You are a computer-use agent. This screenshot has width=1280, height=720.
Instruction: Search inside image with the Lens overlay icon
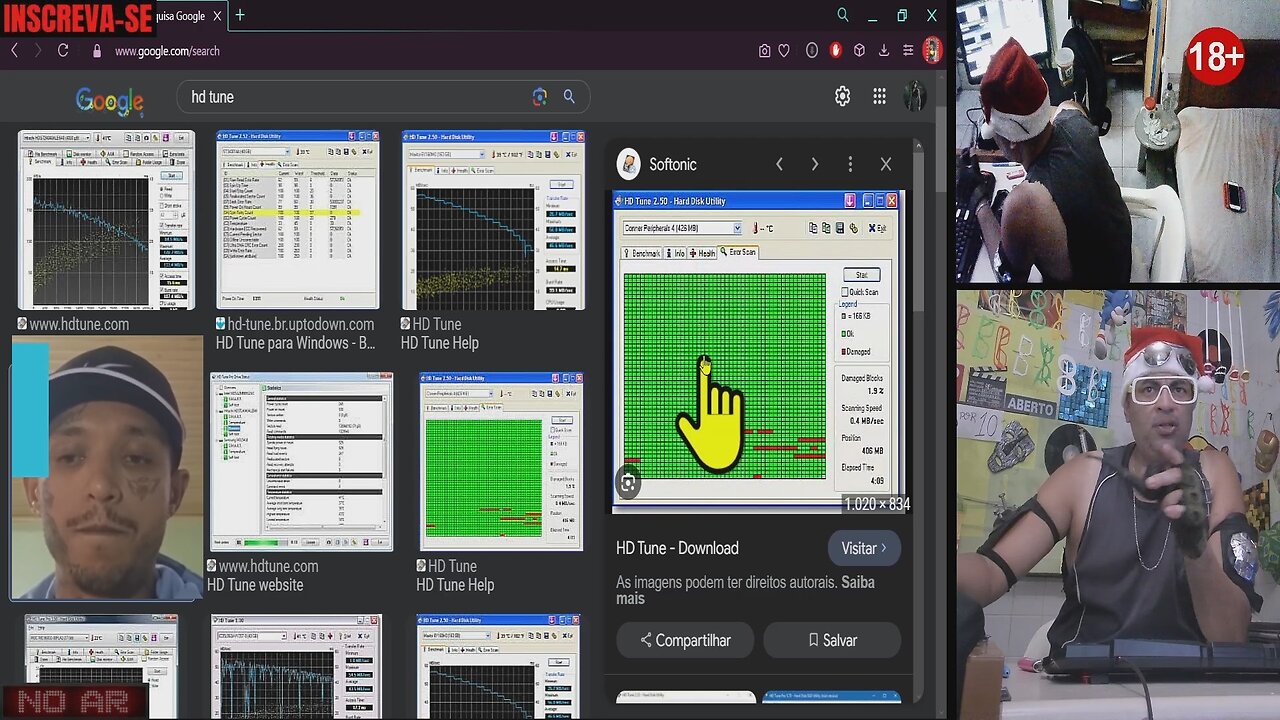coord(628,484)
